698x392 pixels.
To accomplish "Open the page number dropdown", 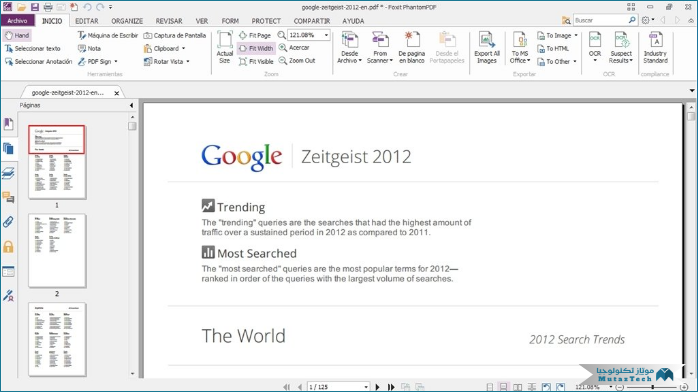I will 366,387.
